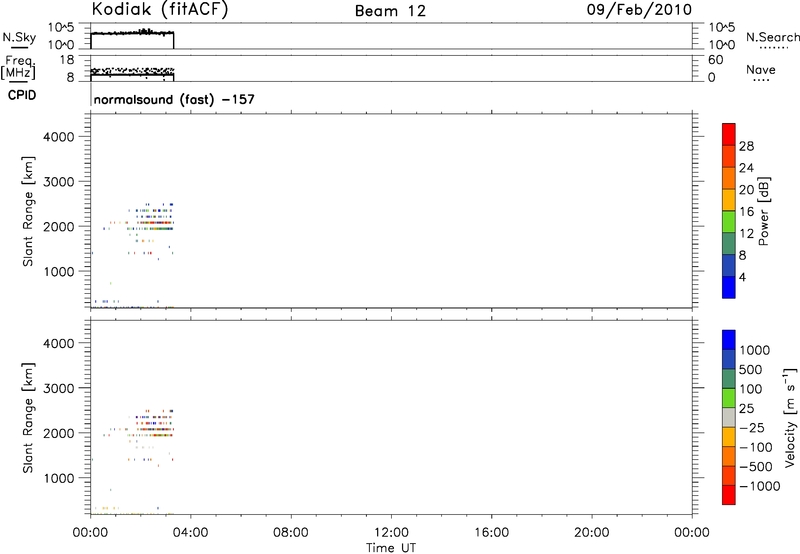Image resolution: width=800 pixels, height=554 pixels.
Task: Click the "-1000" label on Velocity colorbar
Action: [759, 486]
